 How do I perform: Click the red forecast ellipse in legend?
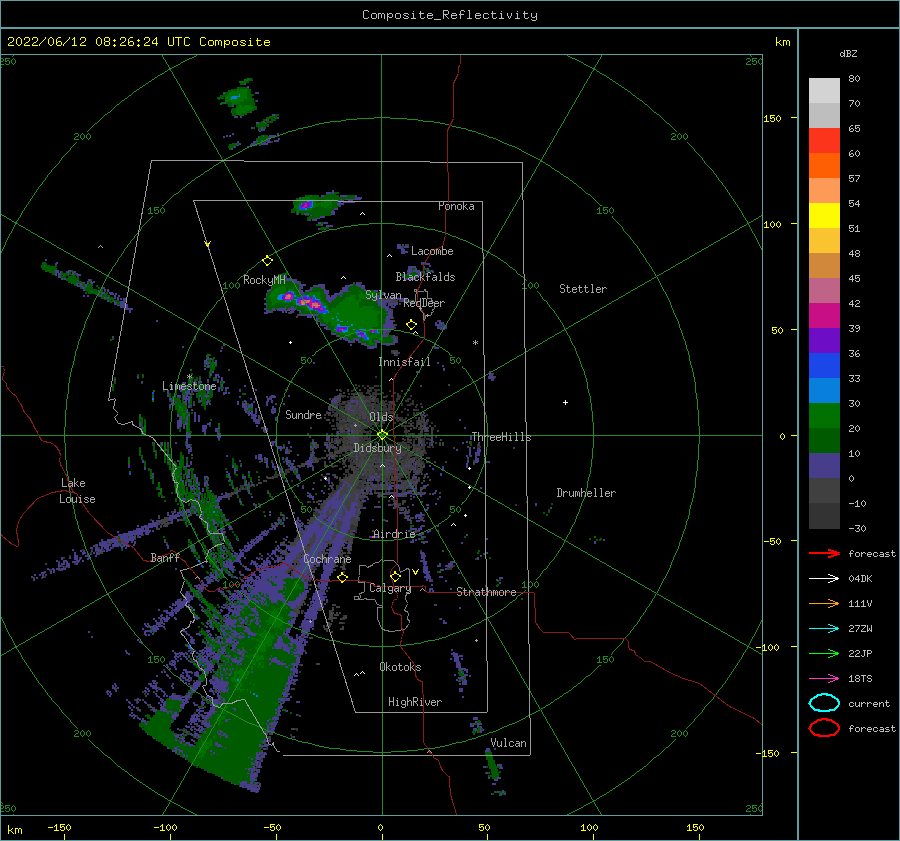coord(824,728)
